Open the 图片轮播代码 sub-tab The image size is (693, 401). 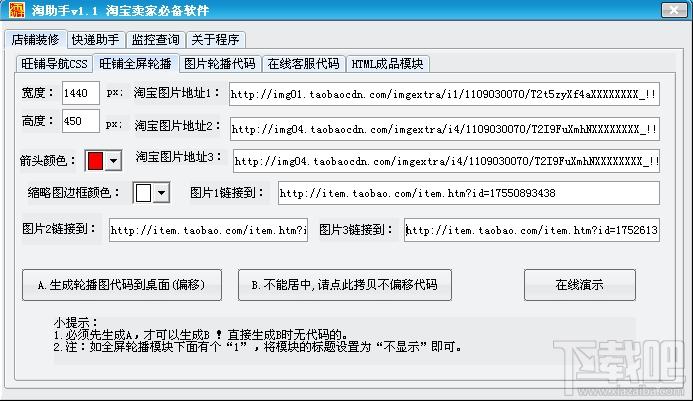click(x=218, y=64)
